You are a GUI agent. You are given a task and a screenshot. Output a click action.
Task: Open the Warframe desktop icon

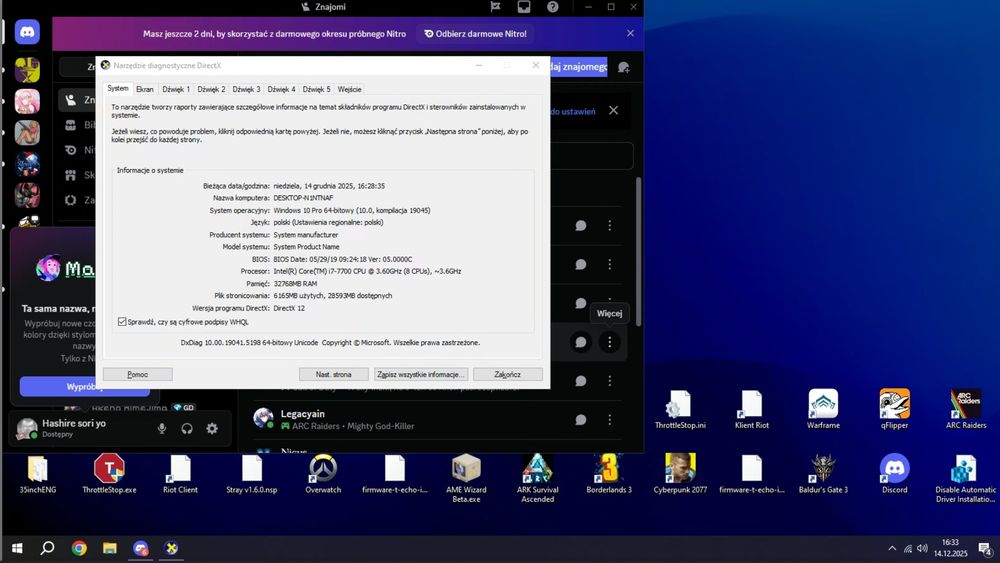(823, 409)
